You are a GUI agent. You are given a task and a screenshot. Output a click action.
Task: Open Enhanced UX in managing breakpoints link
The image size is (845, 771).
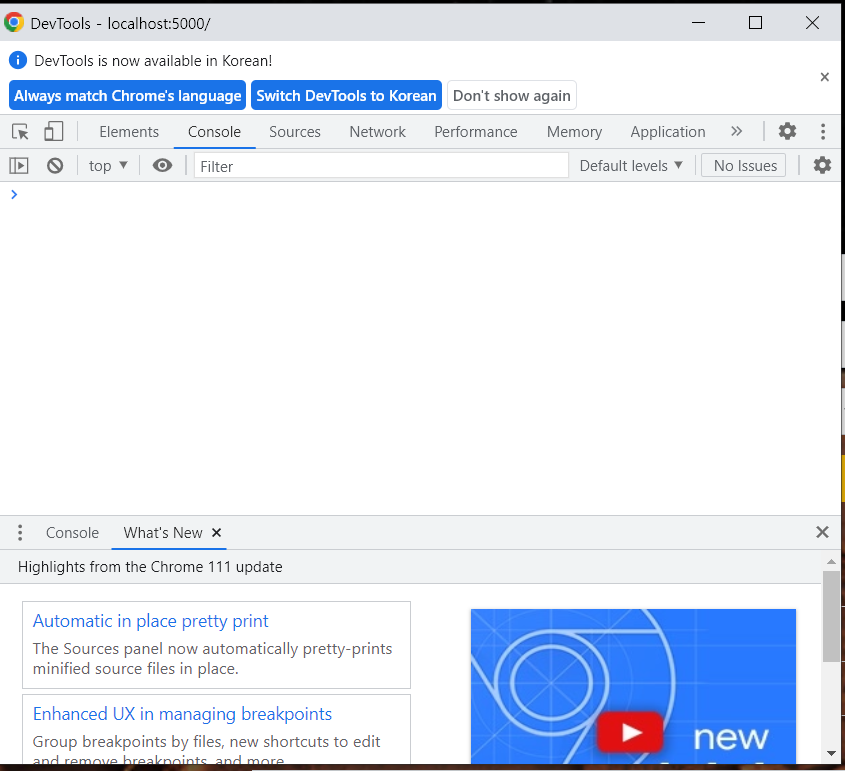(182, 714)
